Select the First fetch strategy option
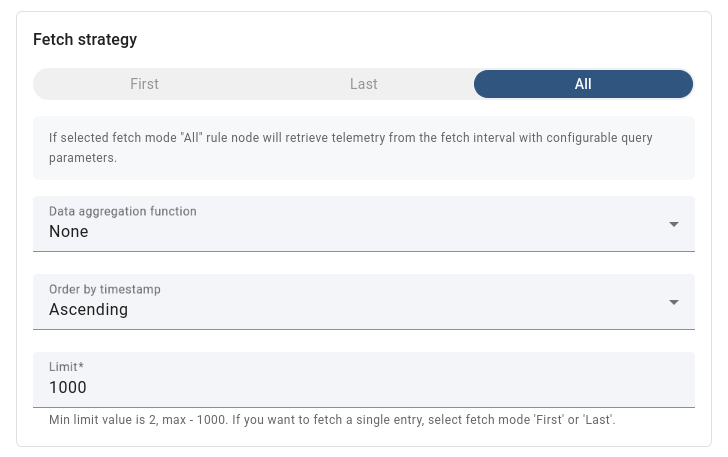The width and height of the screenshot is (728, 457). 144,84
